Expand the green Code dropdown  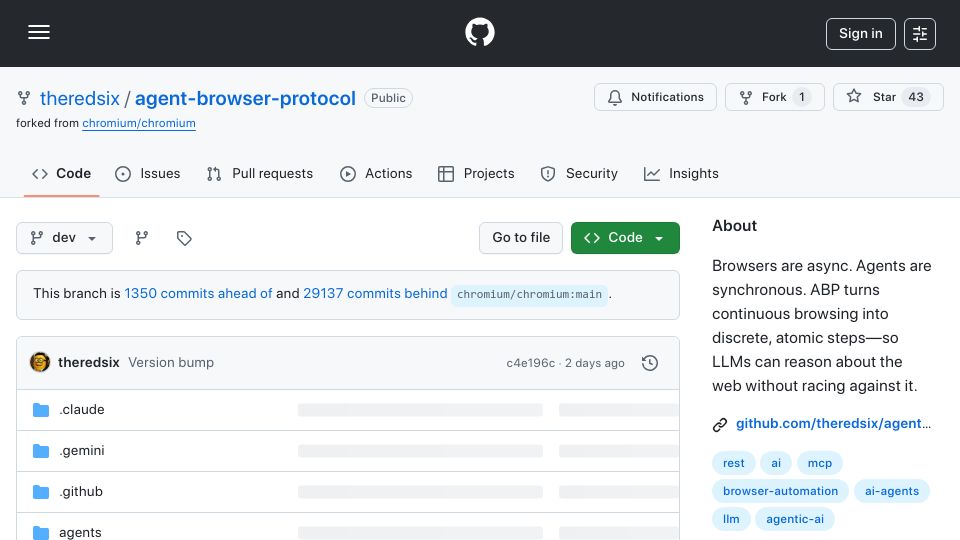coord(625,238)
